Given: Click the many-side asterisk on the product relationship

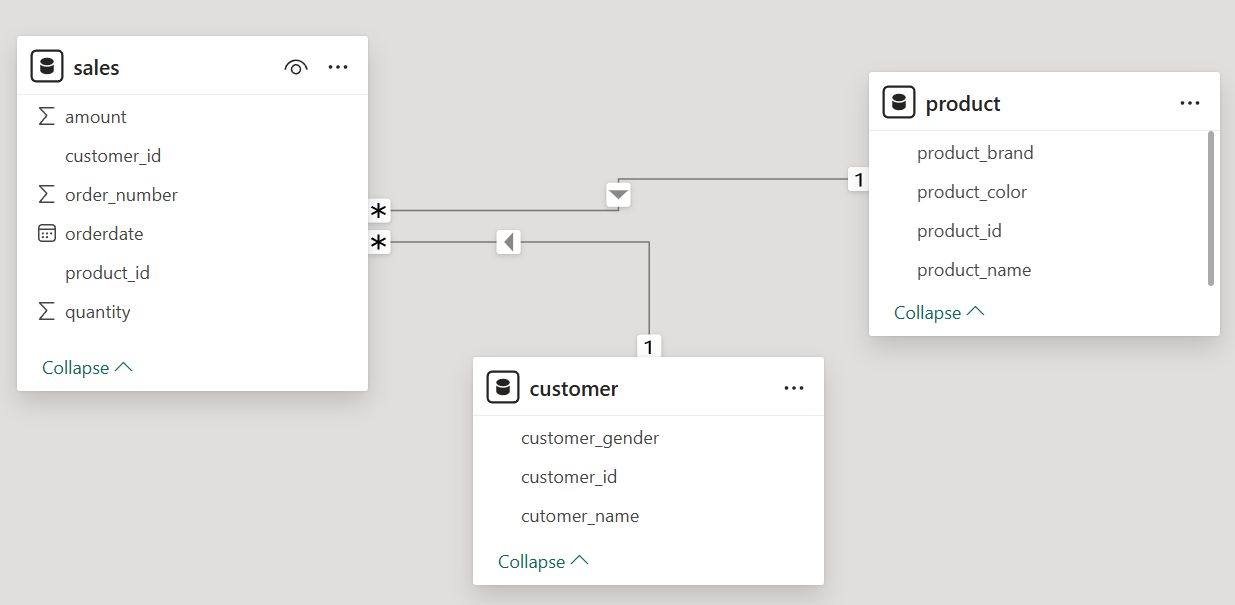Looking at the screenshot, I should click(379, 210).
